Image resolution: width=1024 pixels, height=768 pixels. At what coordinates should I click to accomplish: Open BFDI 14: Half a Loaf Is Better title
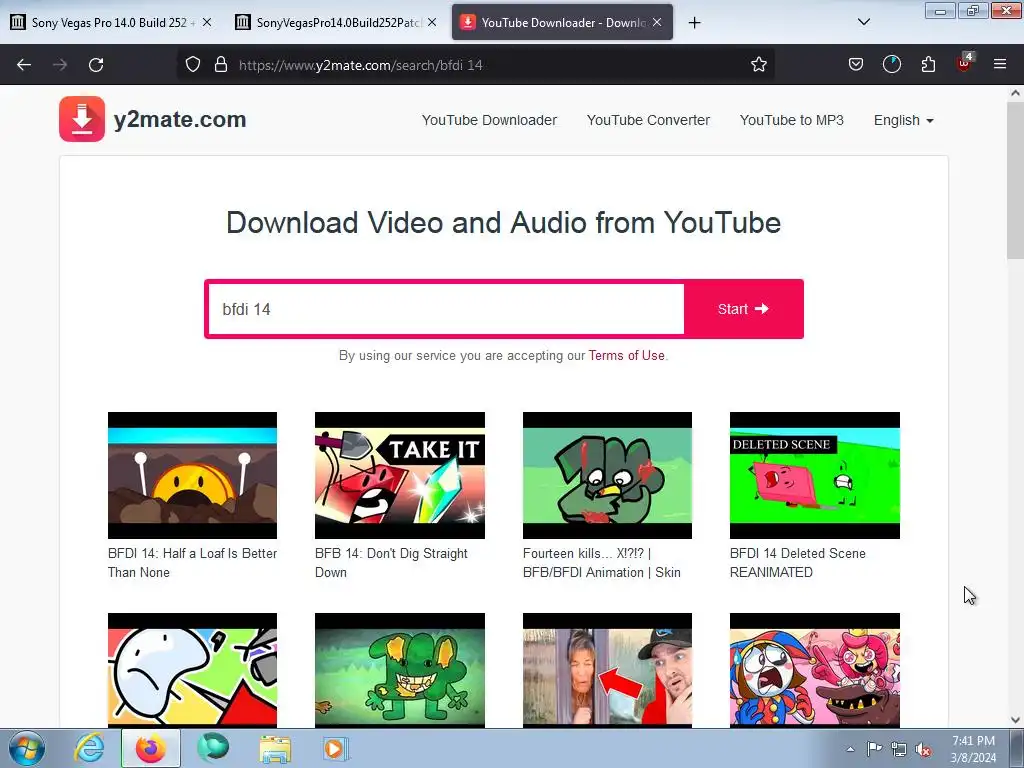[192, 563]
